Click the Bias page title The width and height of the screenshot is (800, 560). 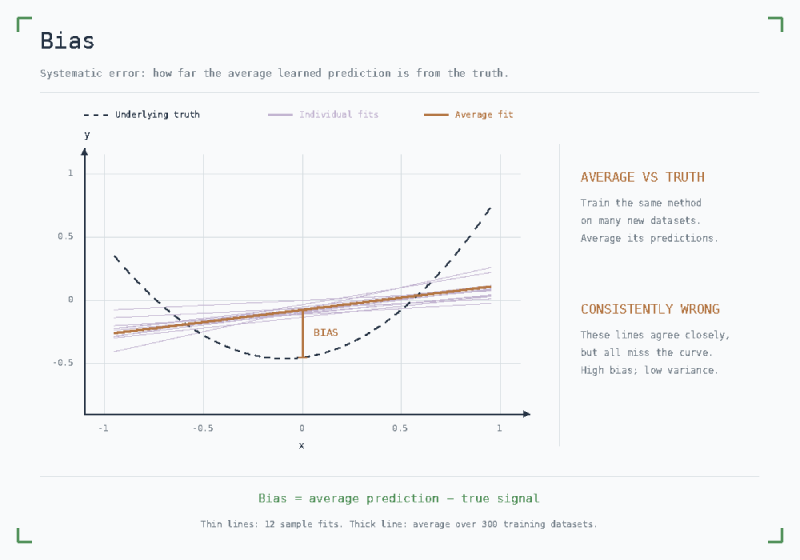67,41
